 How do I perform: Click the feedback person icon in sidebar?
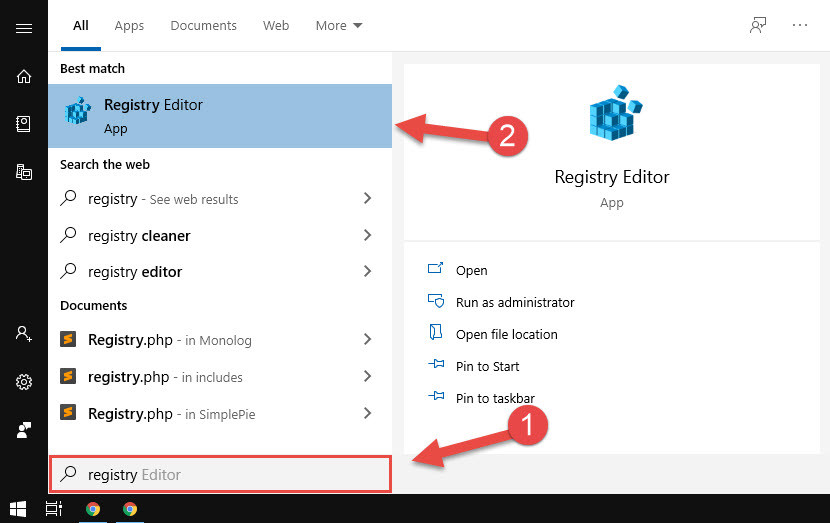(x=24, y=430)
